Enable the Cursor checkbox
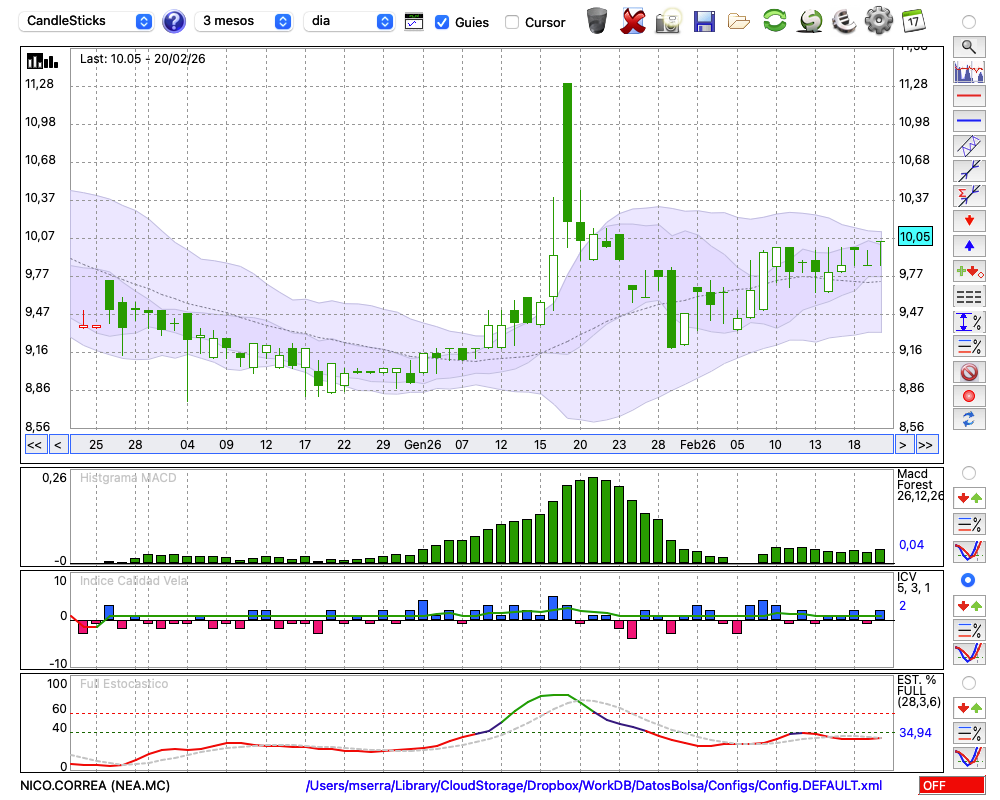 point(512,22)
